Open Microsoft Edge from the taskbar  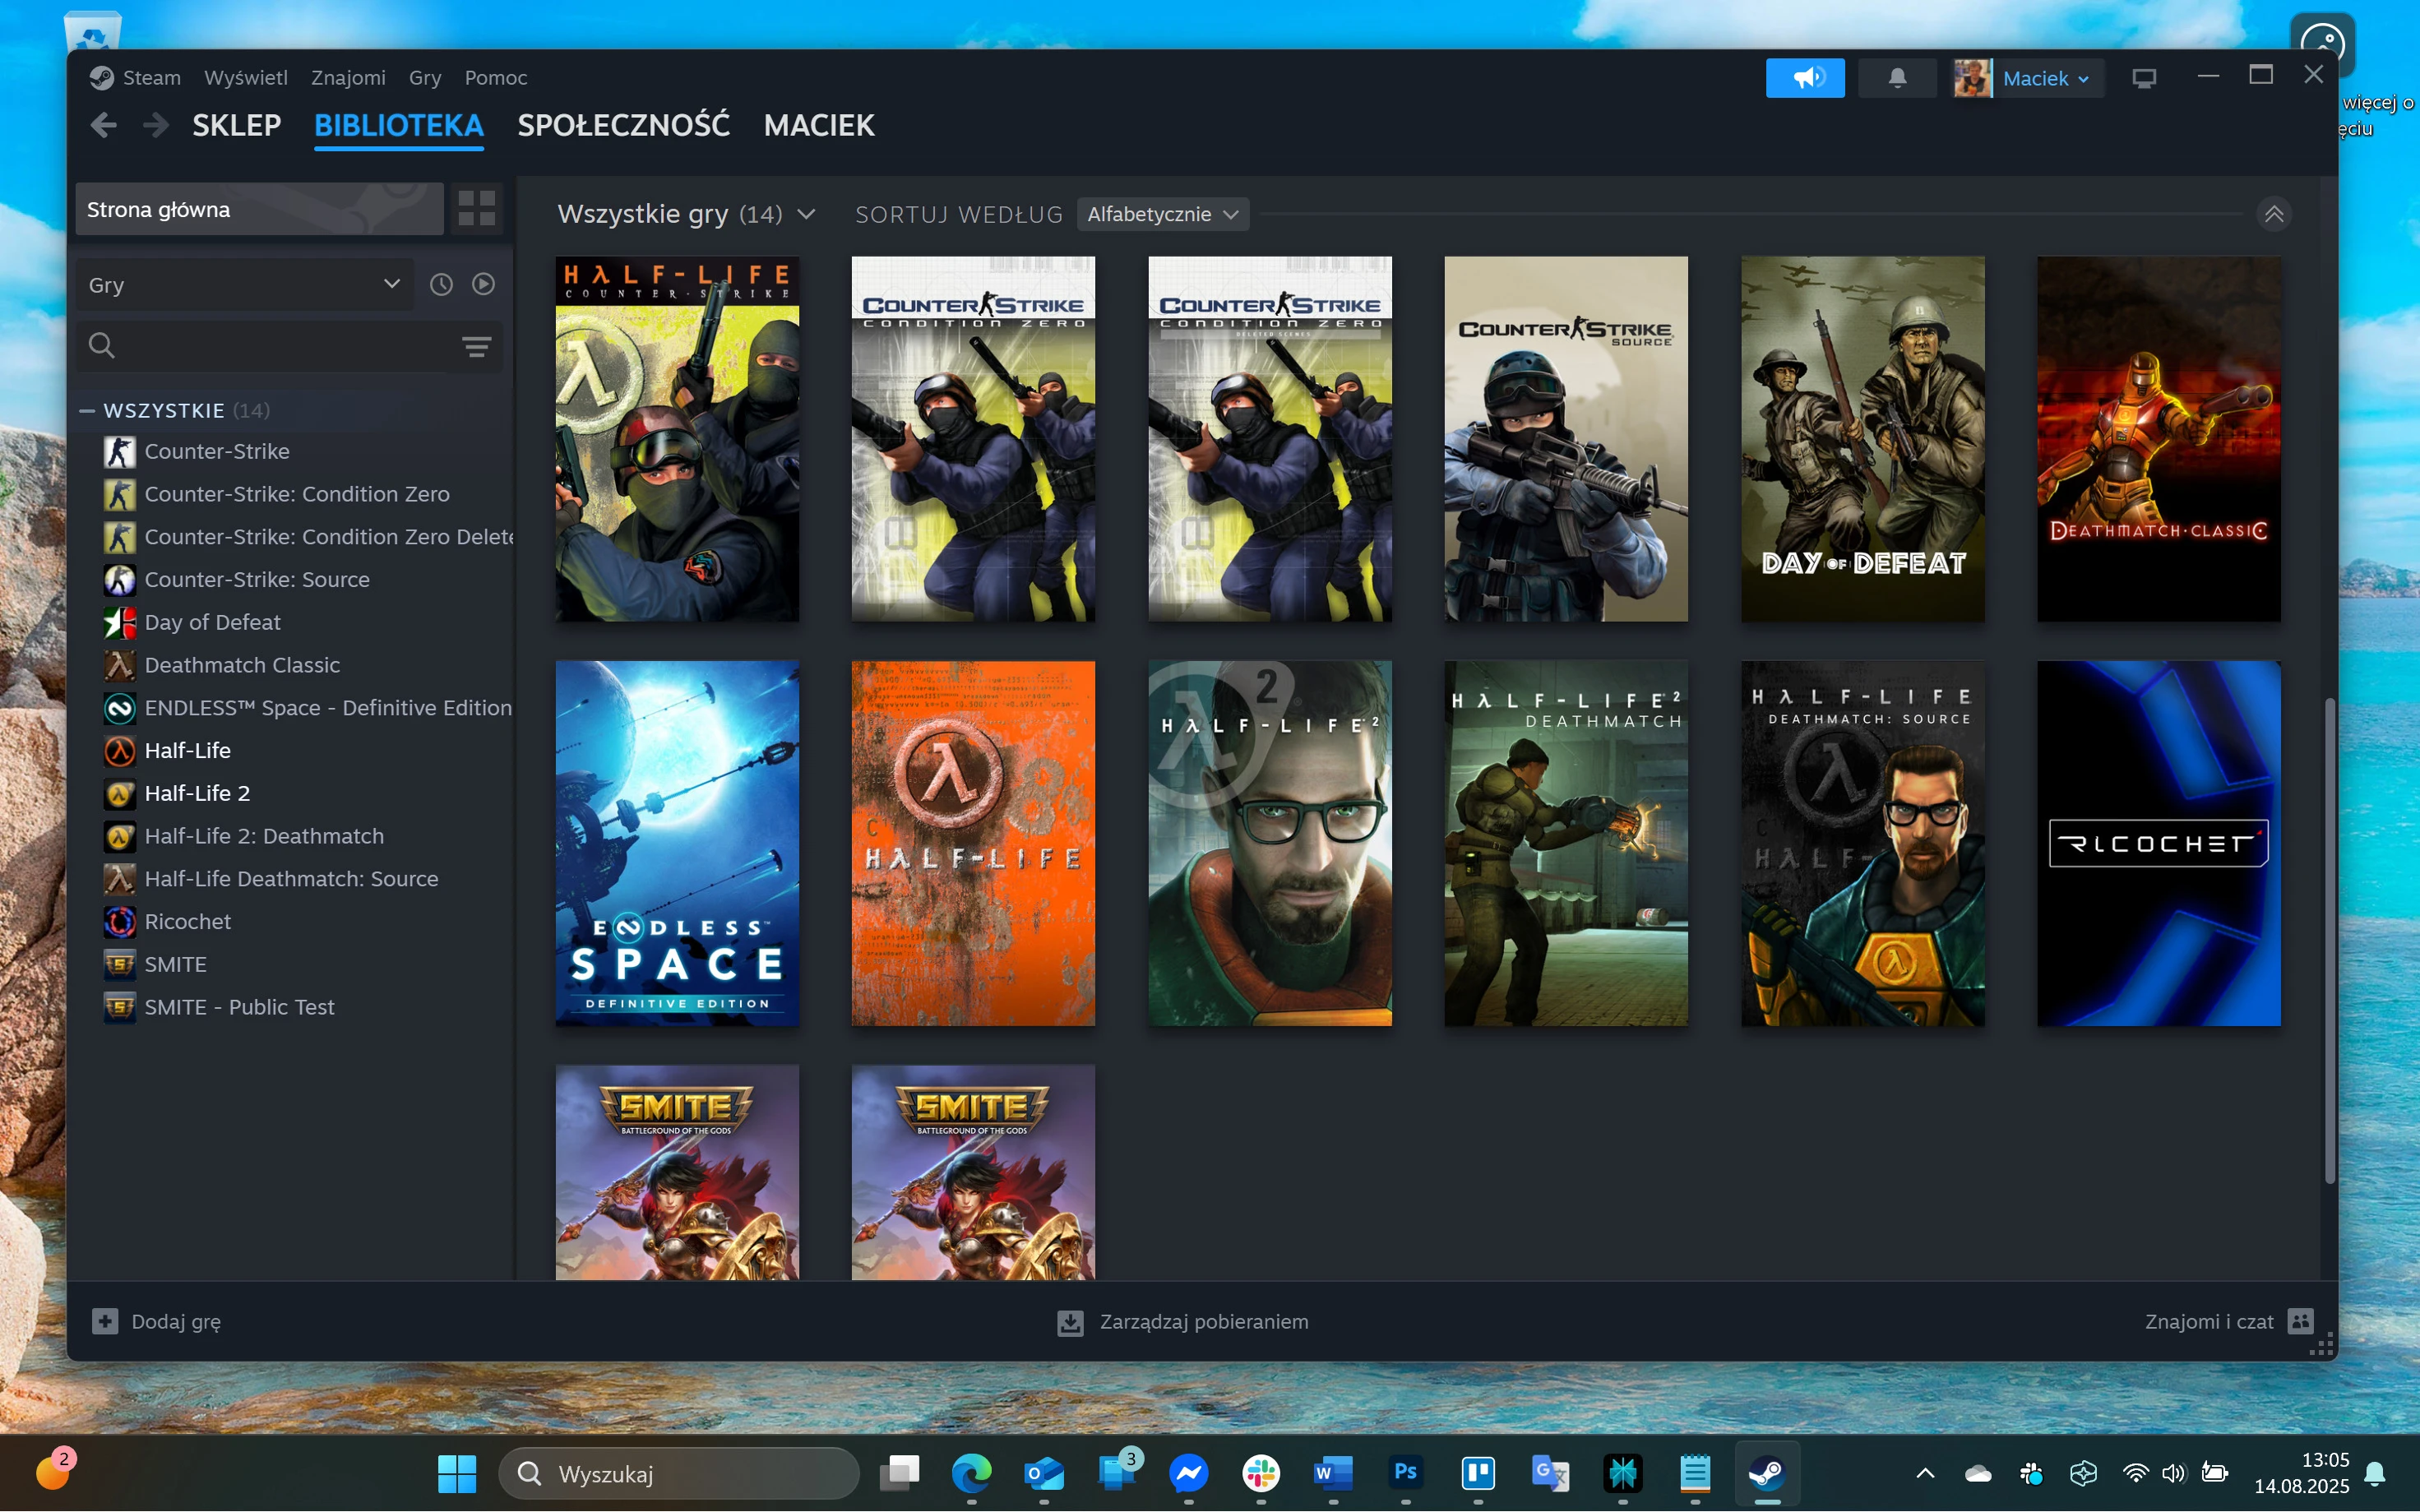[971, 1473]
